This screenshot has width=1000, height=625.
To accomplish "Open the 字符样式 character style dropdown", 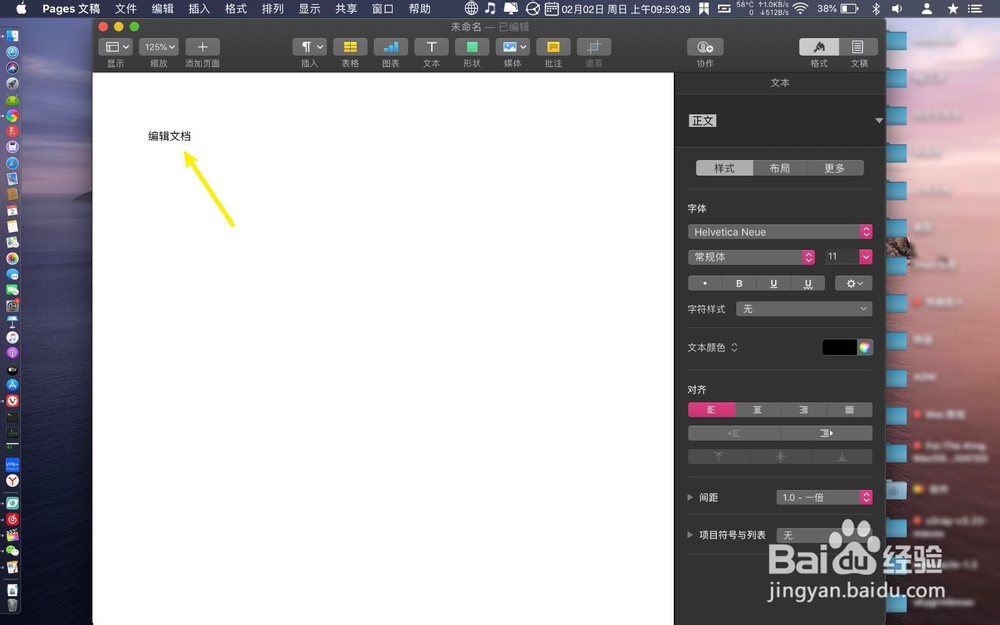I will 804,309.
